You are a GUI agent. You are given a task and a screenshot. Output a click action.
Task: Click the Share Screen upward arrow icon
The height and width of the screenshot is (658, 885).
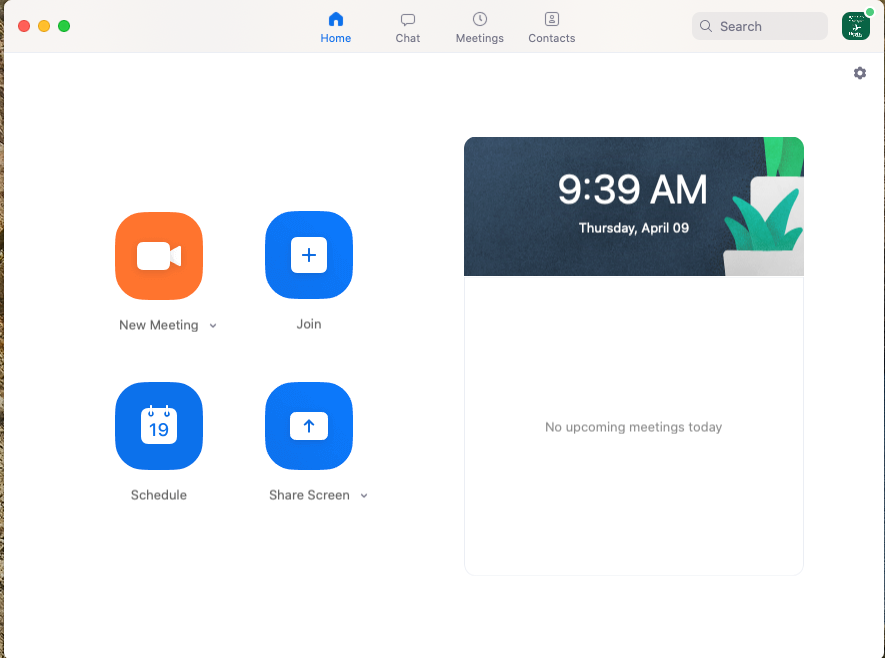click(309, 426)
